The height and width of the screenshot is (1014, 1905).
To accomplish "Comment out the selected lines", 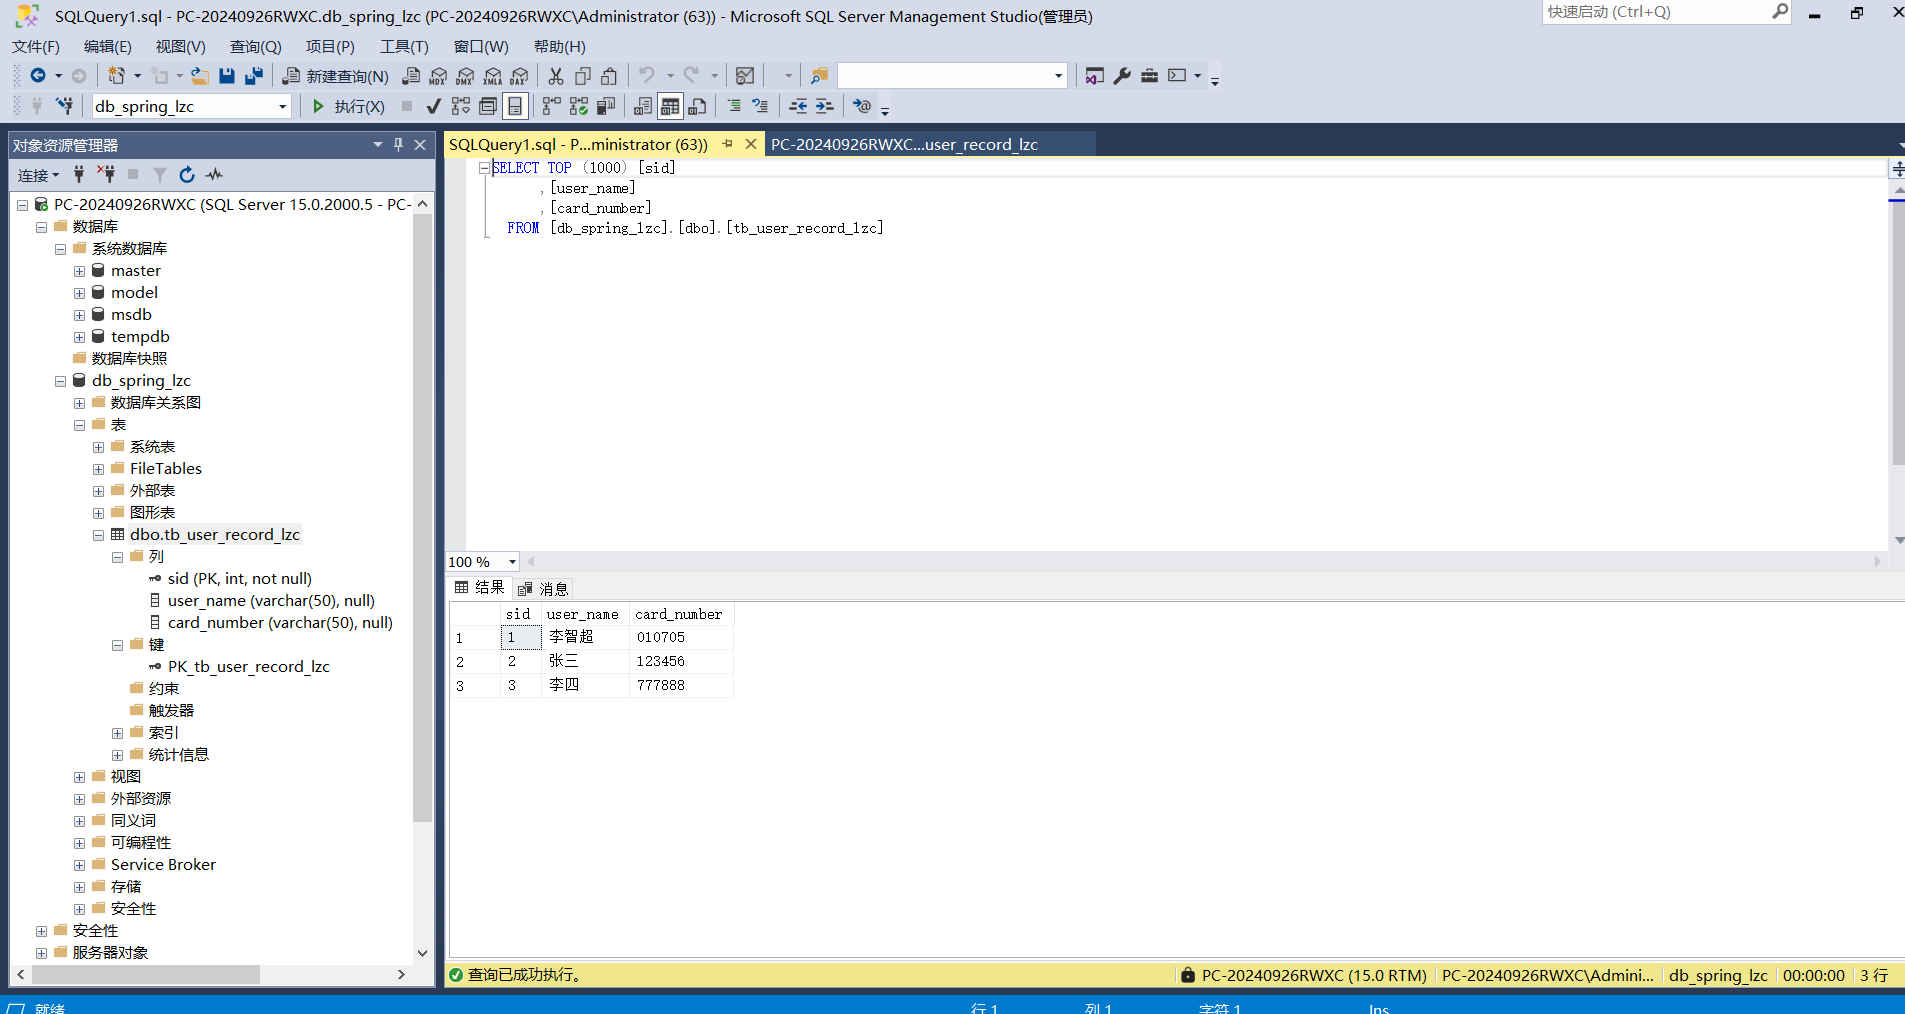I will (x=734, y=106).
